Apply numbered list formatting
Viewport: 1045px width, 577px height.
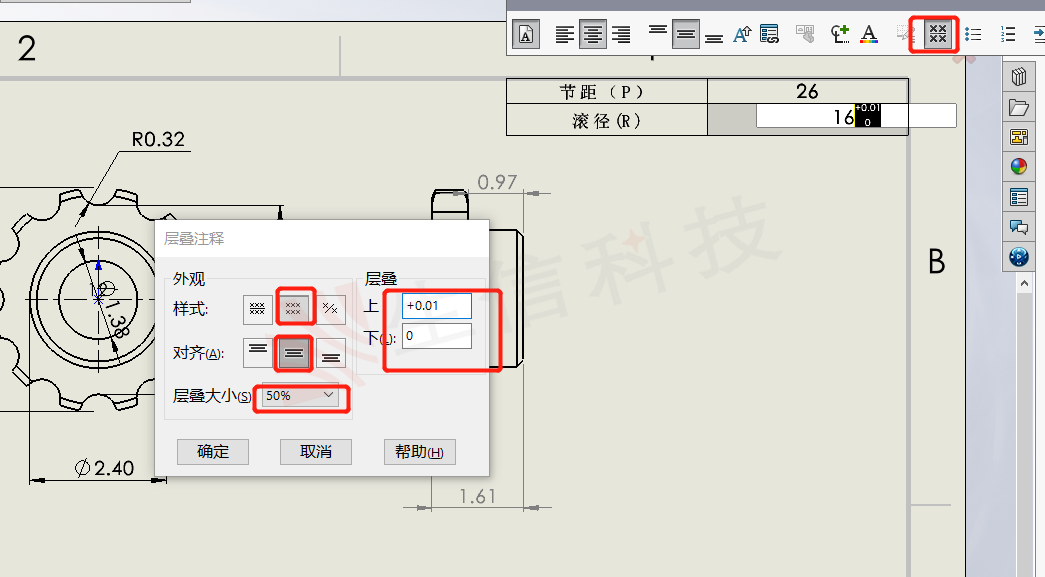click(x=1008, y=34)
